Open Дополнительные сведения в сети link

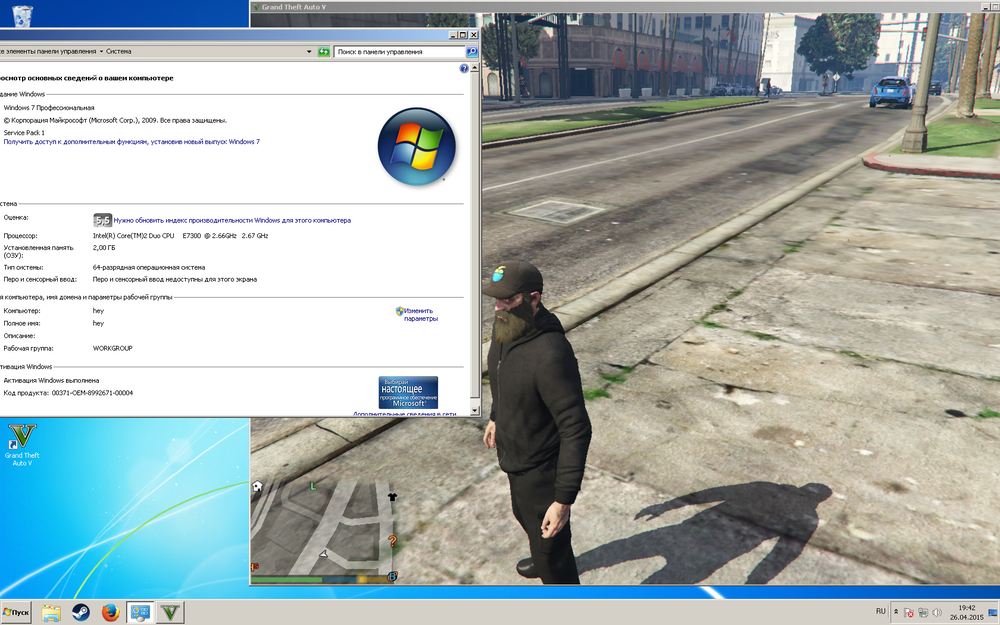pos(404,413)
